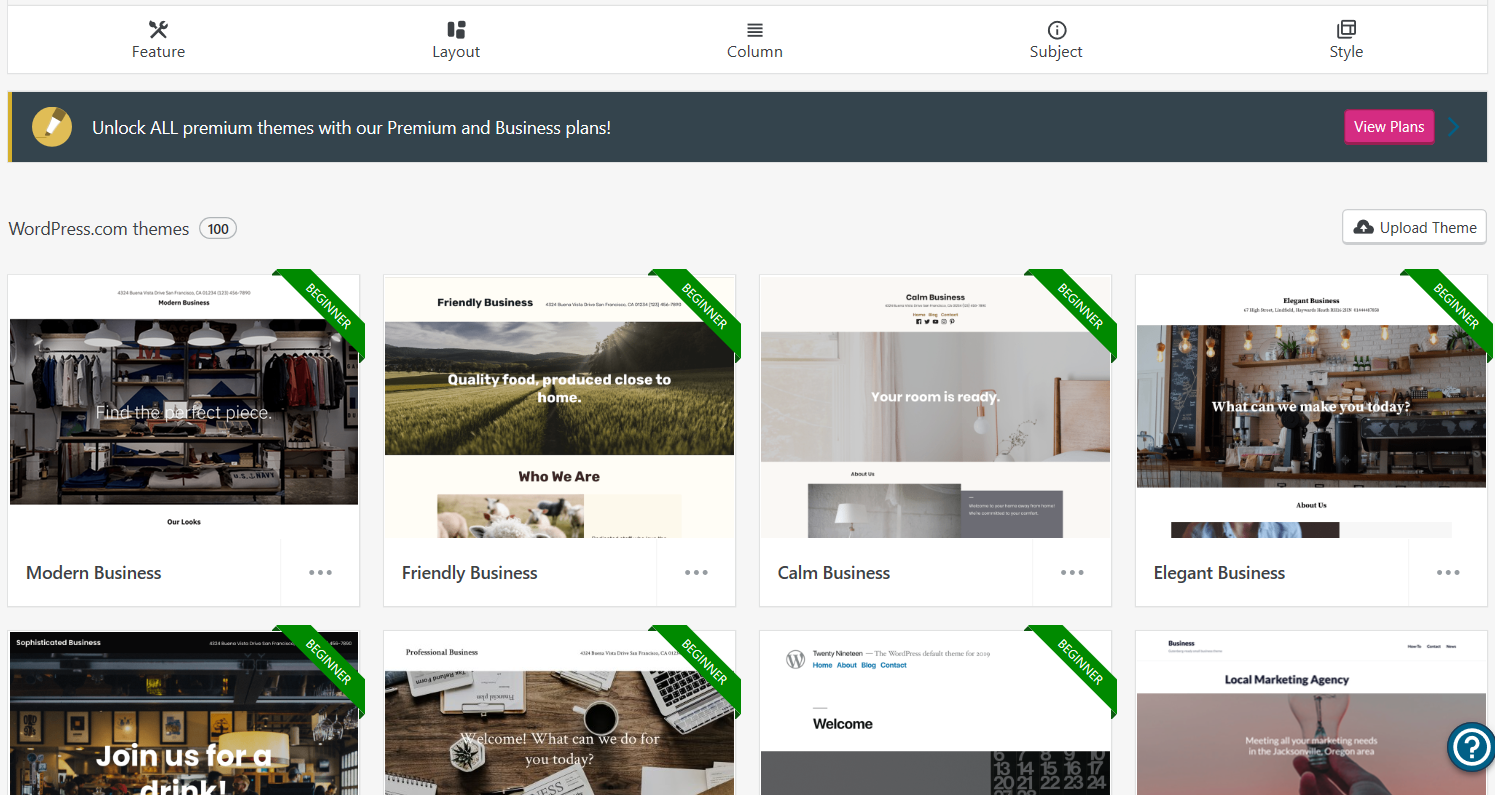Click the Beginner ribbon on Twenty Nineteen
The width and height of the screenshot is (1495, 795).
[x=1079, y=662]
